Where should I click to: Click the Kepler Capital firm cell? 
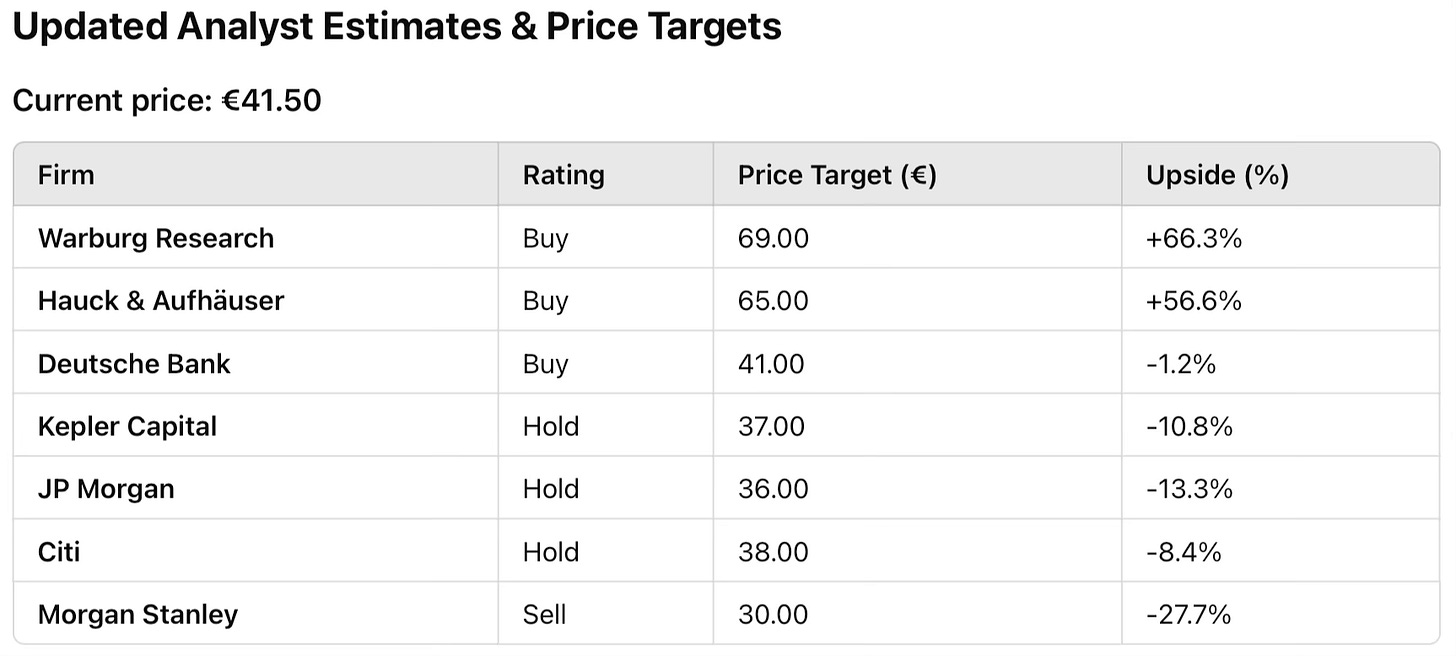tap(127, 426)
